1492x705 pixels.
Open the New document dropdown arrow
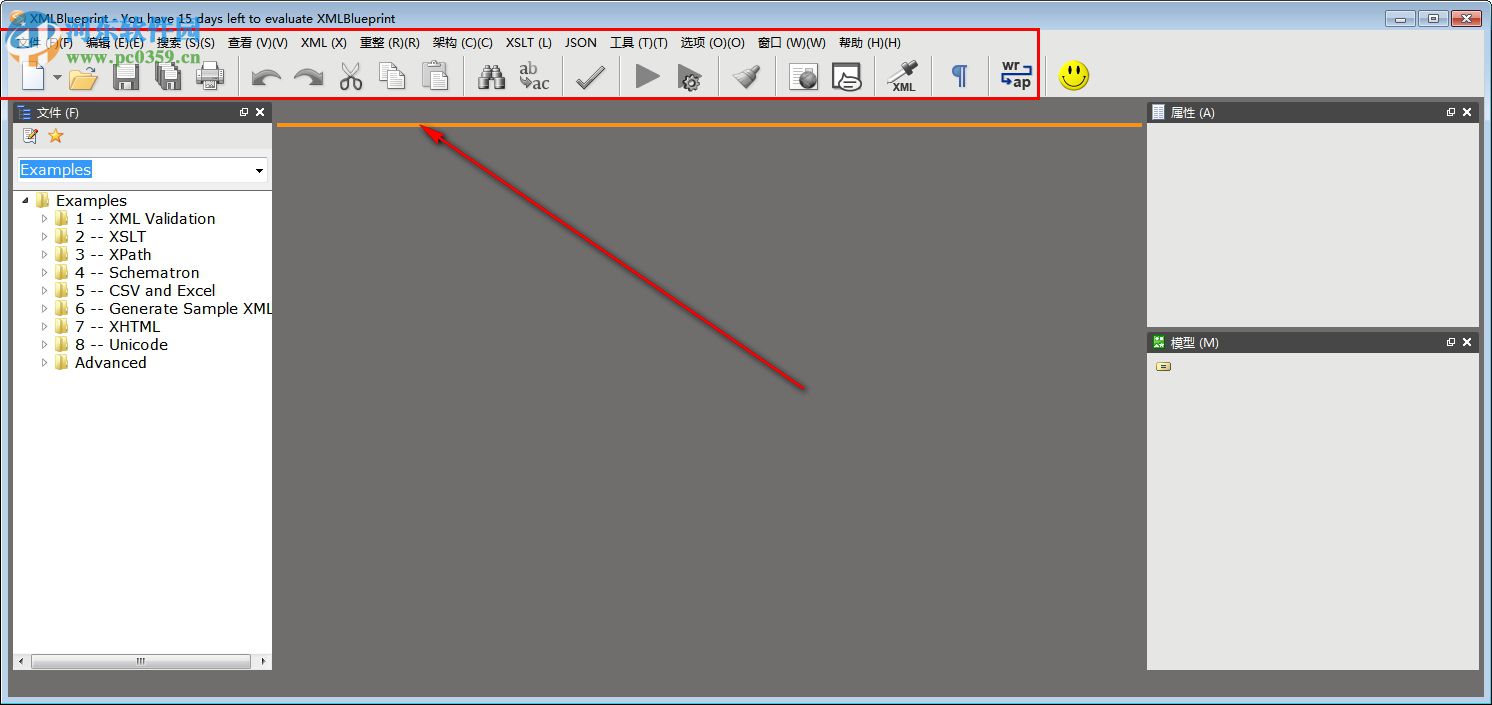pos(57,77)
